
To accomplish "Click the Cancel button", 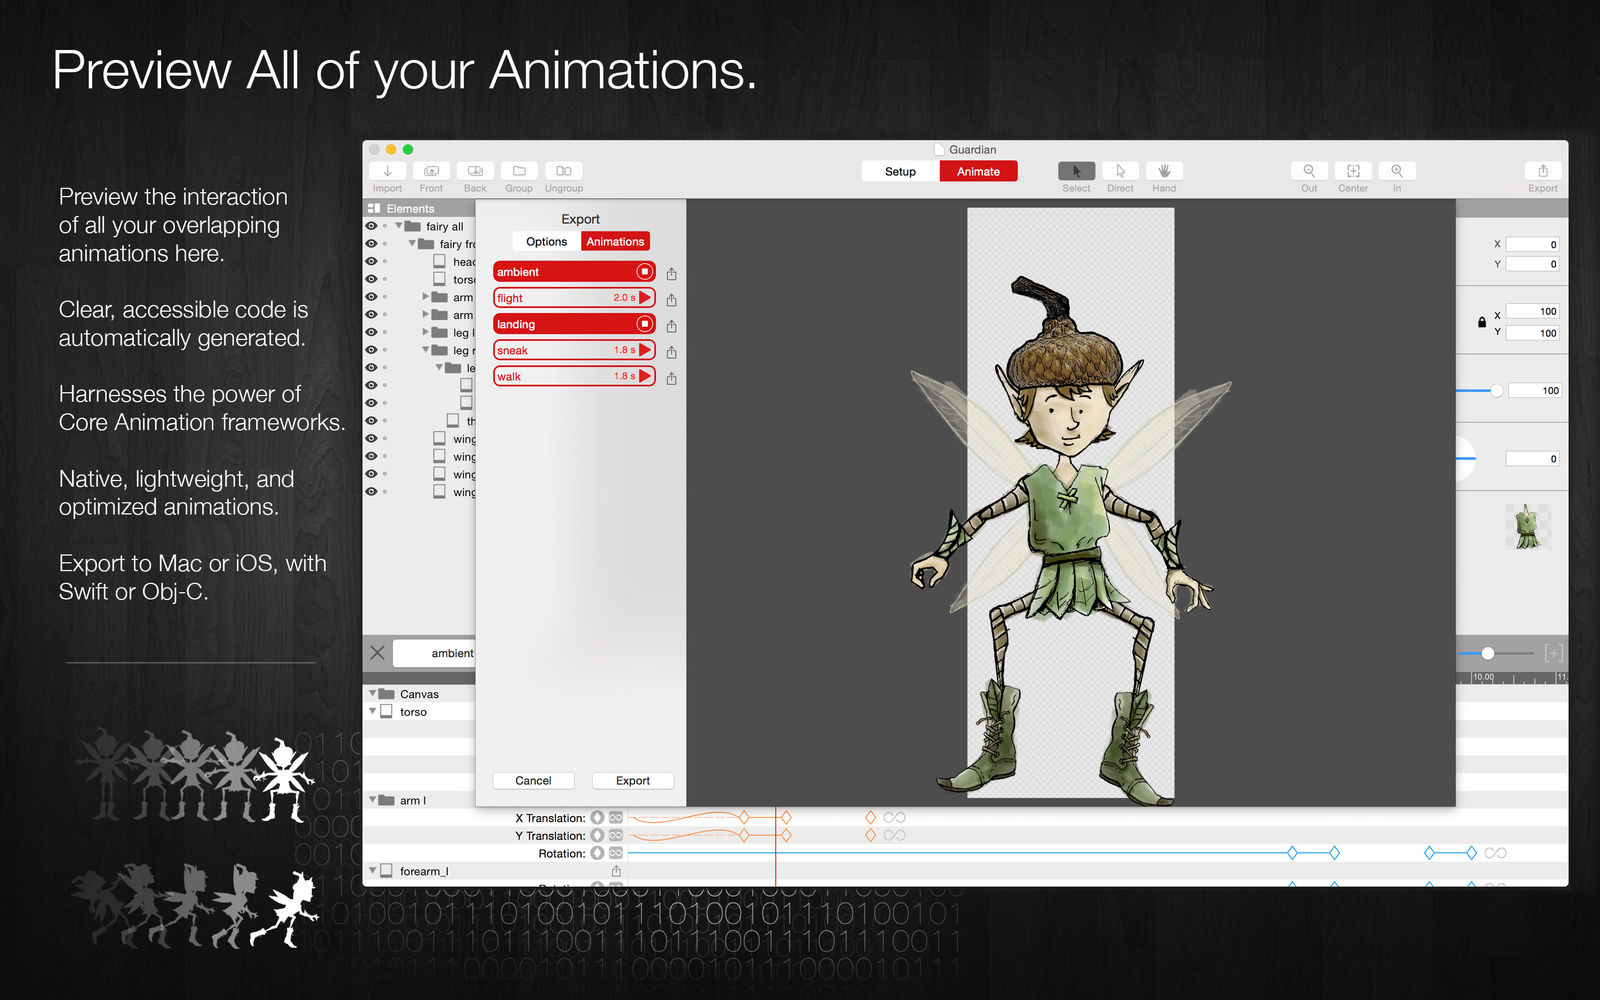I will click(x=533, y=781).
